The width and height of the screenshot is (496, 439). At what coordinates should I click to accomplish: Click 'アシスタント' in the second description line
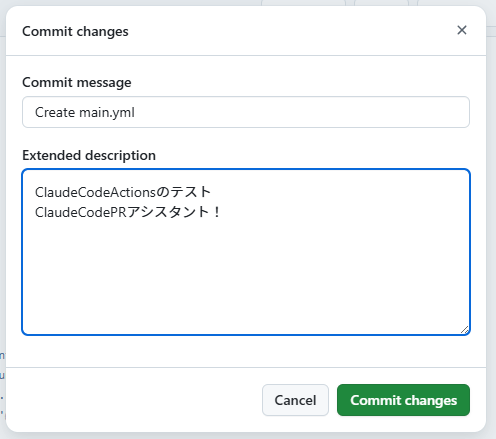point(168,212)
